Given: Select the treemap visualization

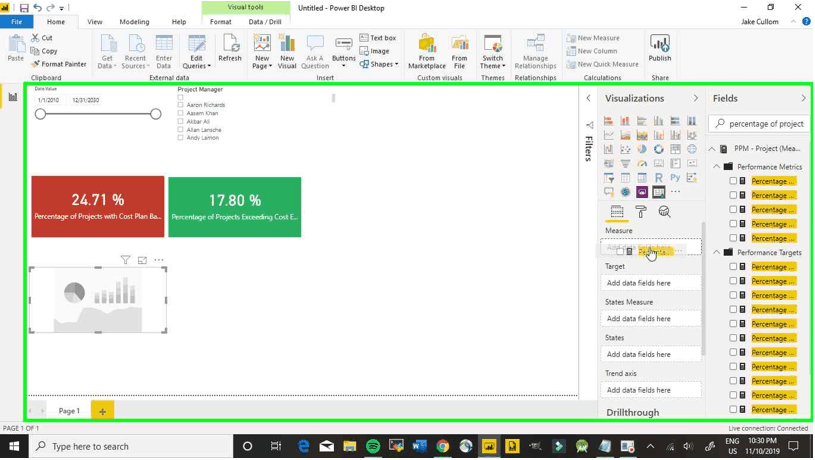Looking at the screenshot, I should 675,149.
